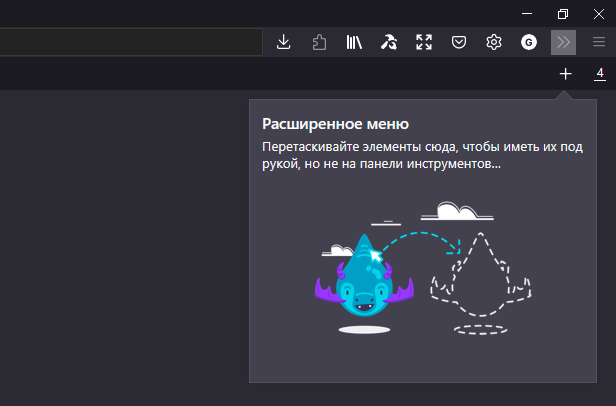Click the Extensions puzzle piece icon
Viewport: 616px width, 406px height.
click(319, 42)
